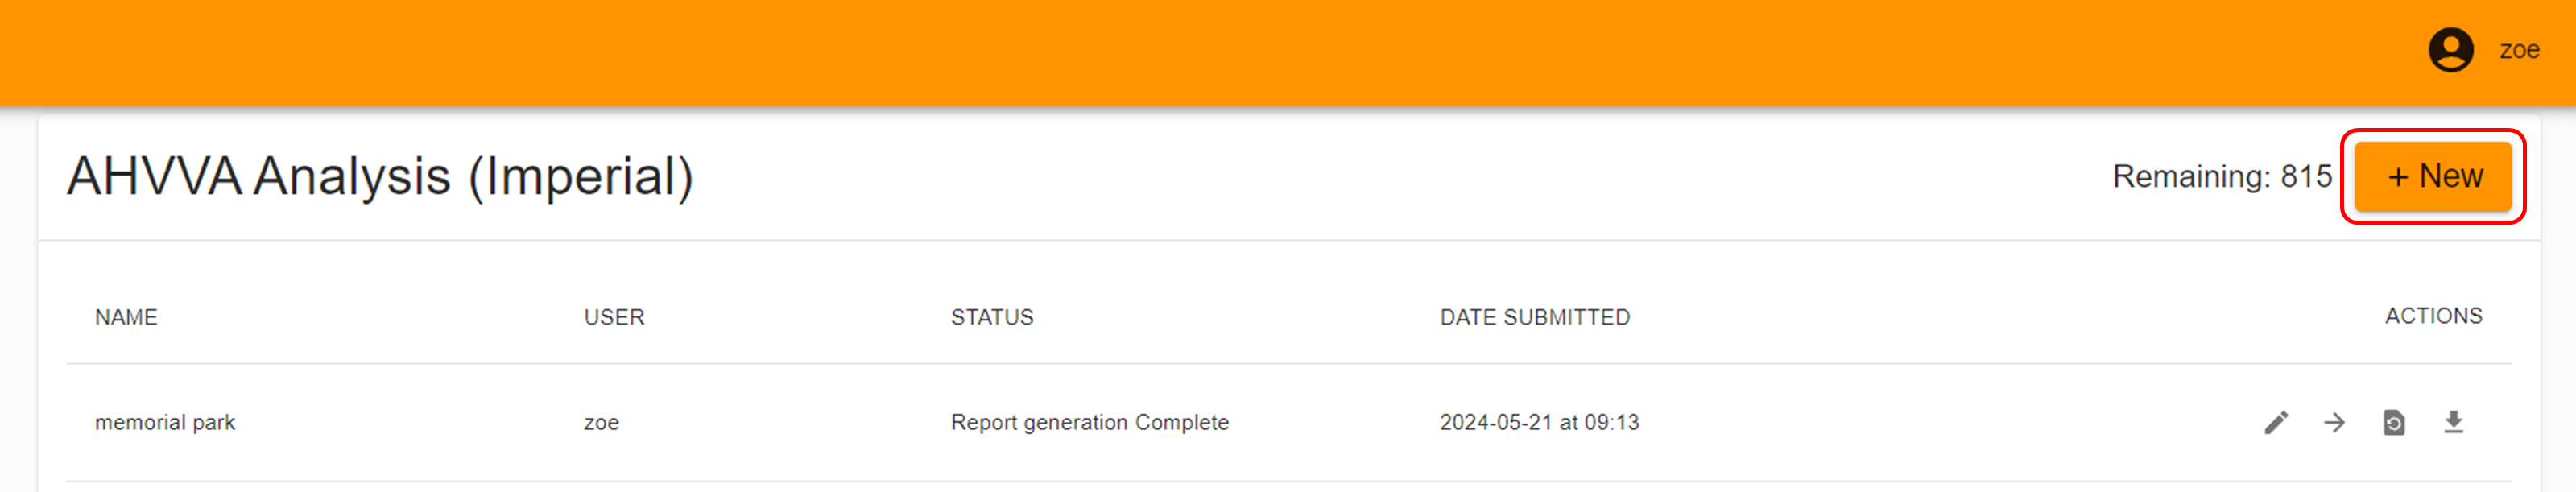This screenshot has height=492, width=2576.
Task: Sort by the DATE SUBMITTED column header
Action: [1535, 317]
